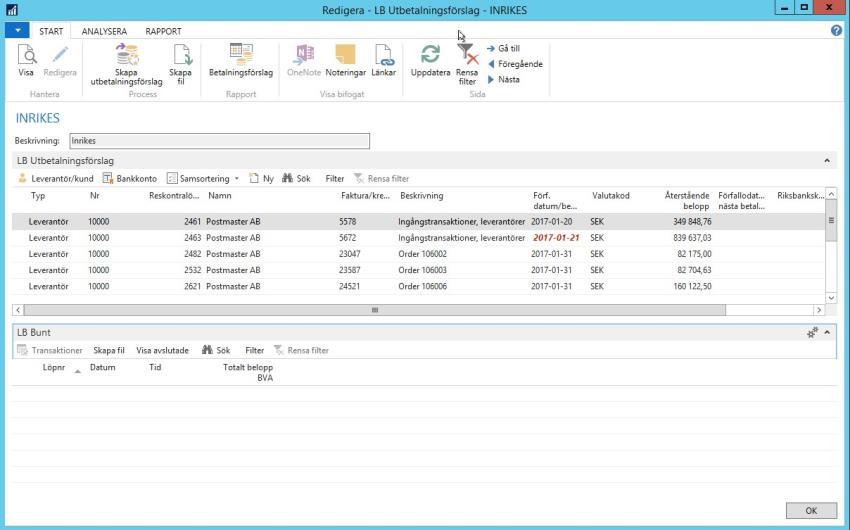Viewport: 850px width, 530px height.
Task: Sort by the Löpnr column header
Action: tap(54, 367)
